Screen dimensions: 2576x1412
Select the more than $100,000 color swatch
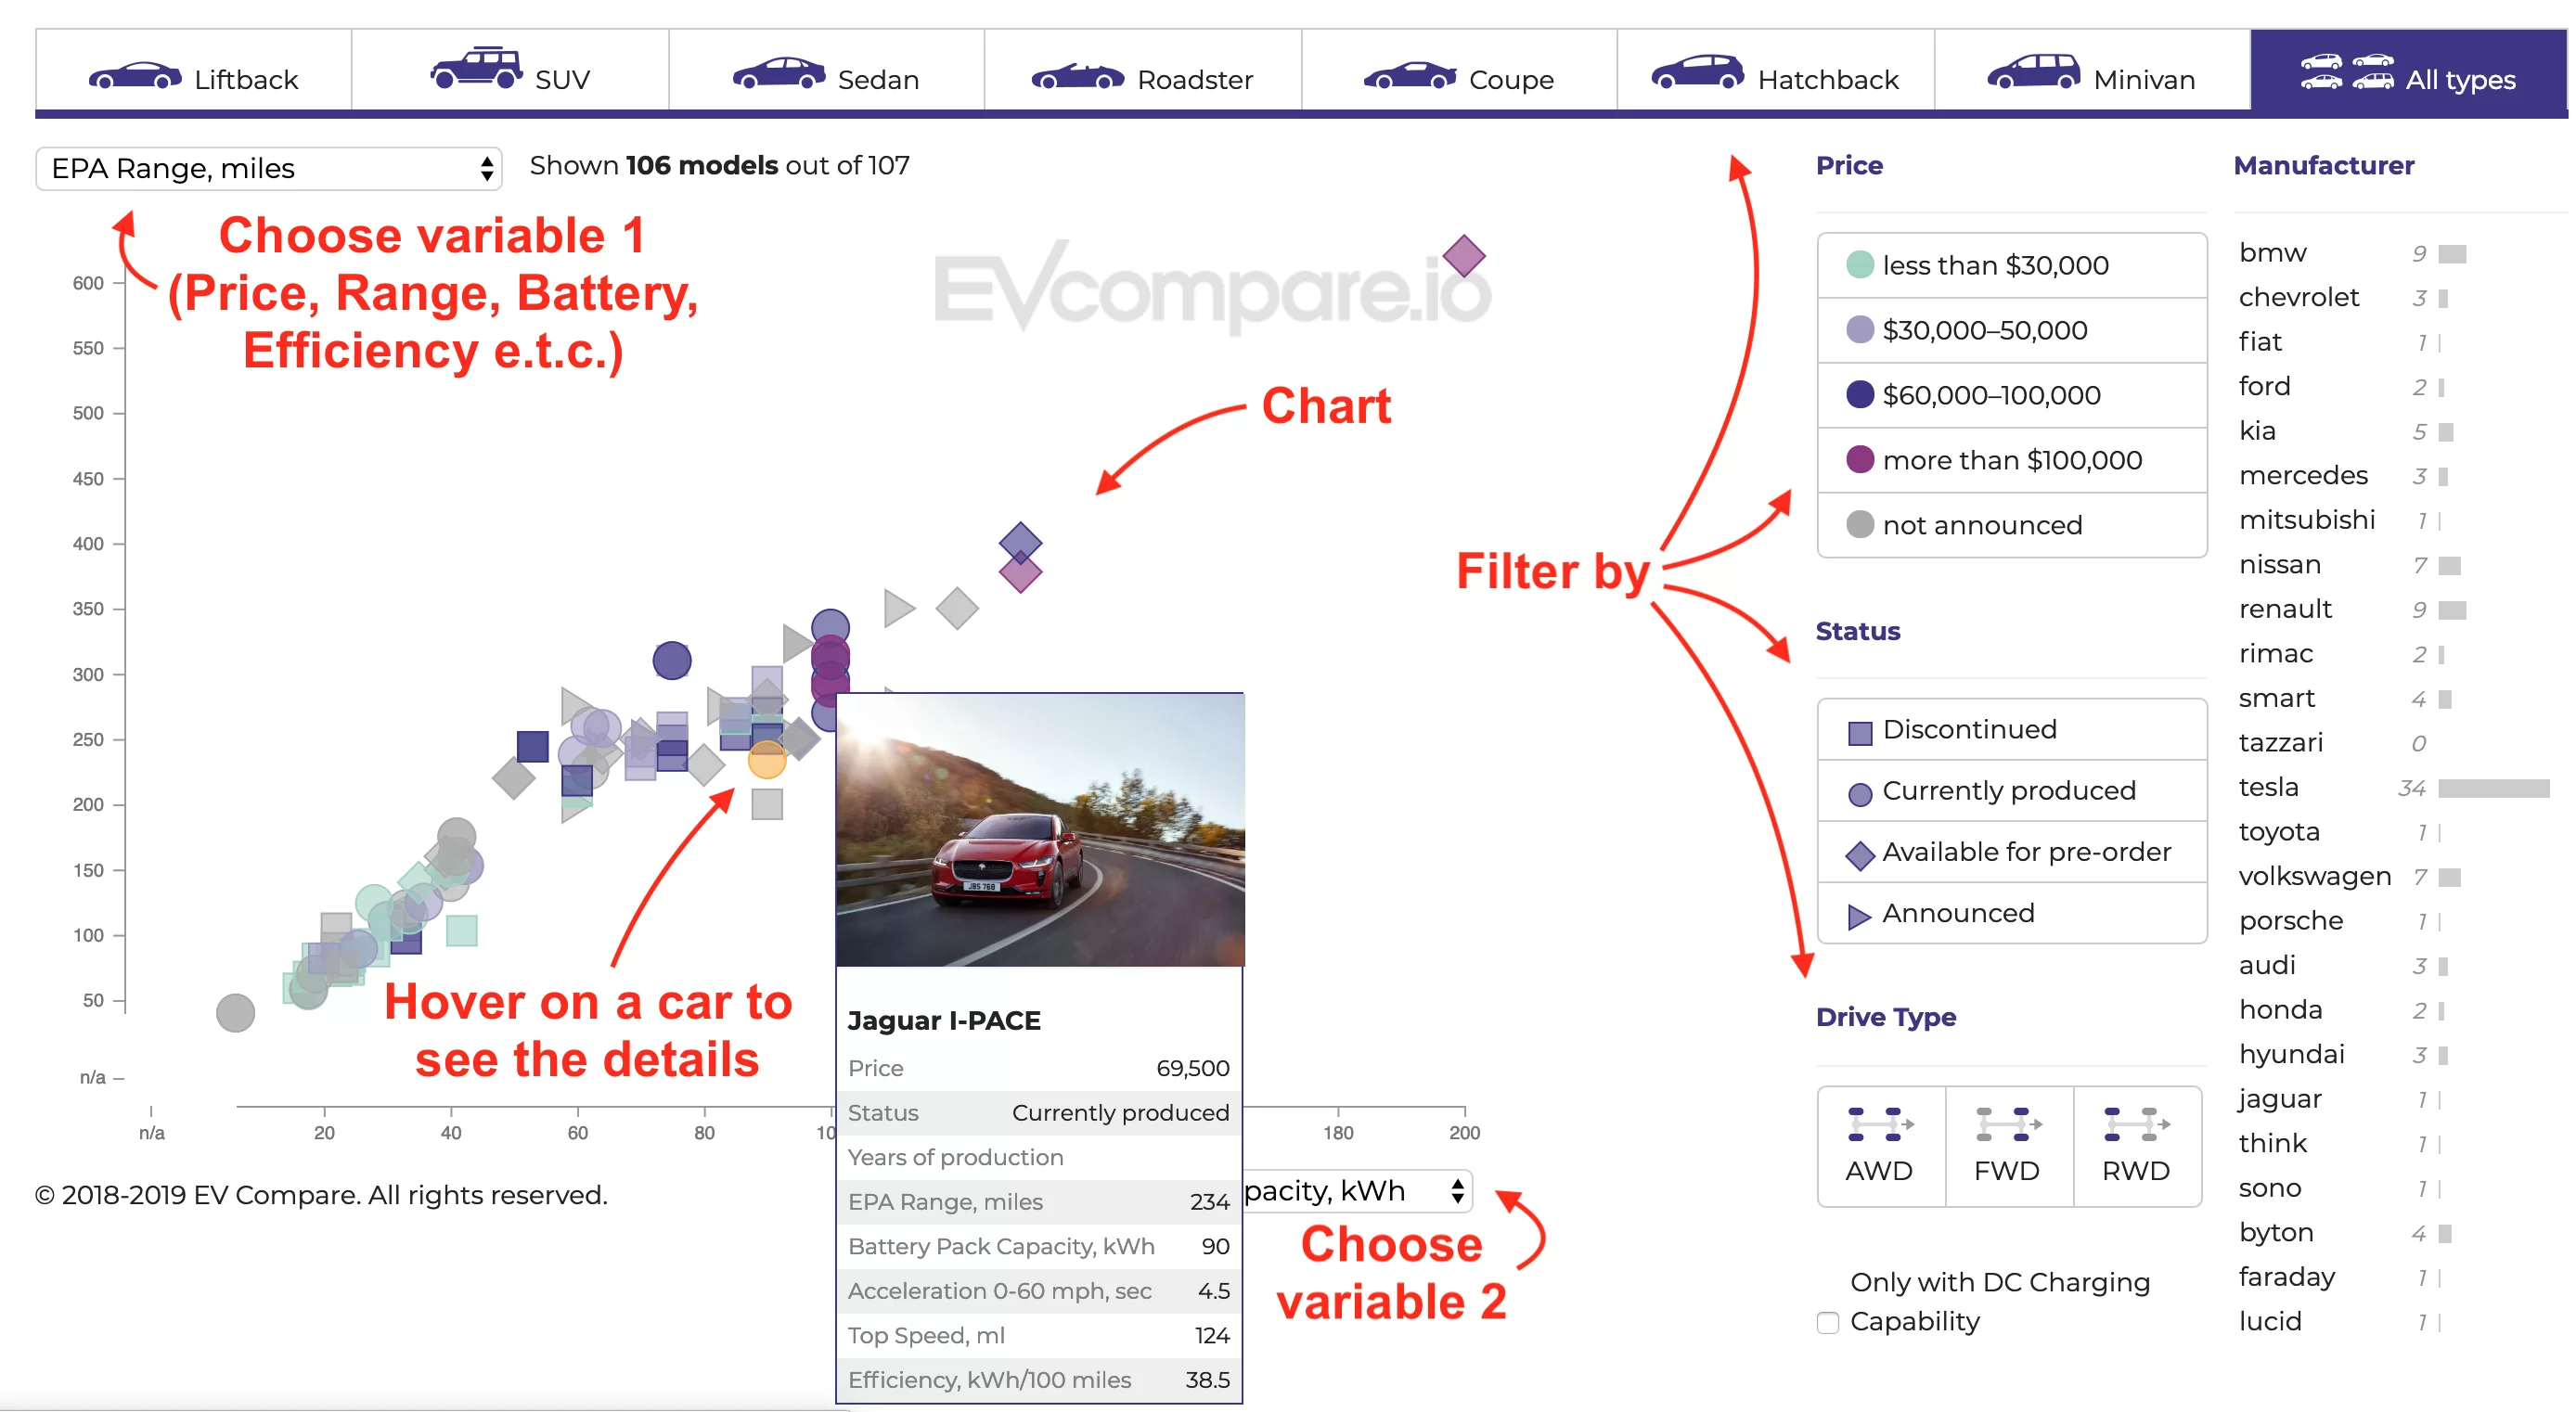pyautogui.click(x=1859, y=460)
